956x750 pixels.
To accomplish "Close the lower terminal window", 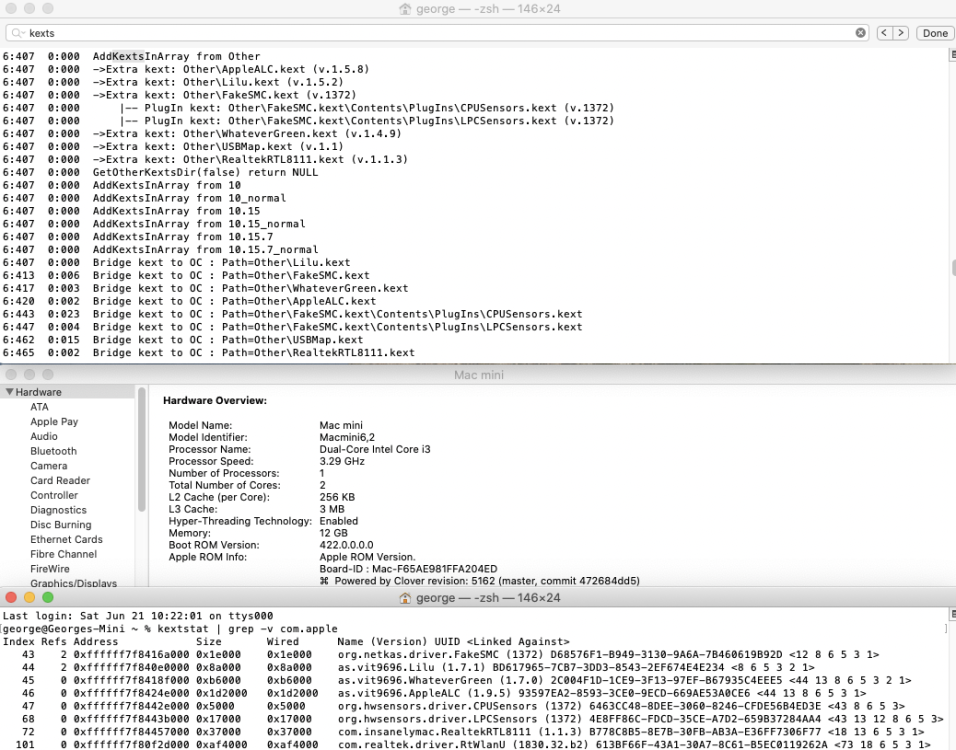I will 11,598.
